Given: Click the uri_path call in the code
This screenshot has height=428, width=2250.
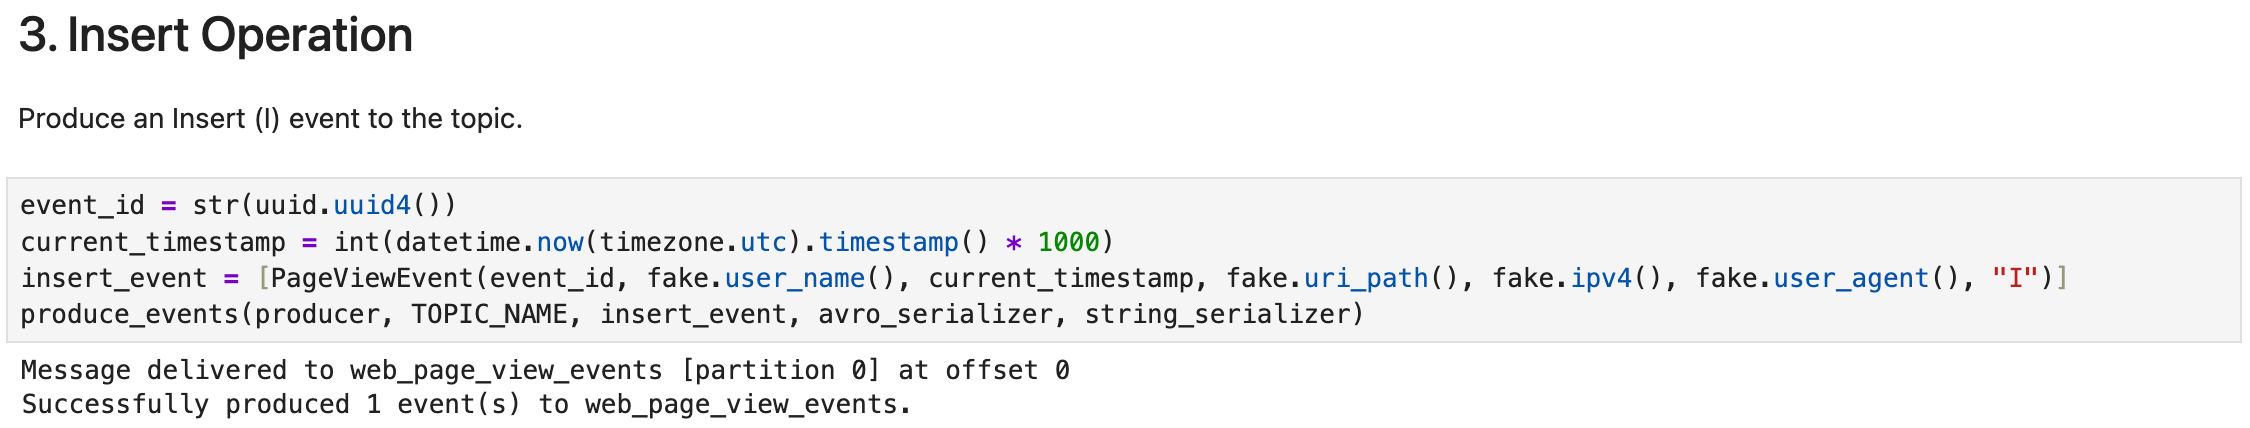Looking at the screenshot, I should [1366, 278].
